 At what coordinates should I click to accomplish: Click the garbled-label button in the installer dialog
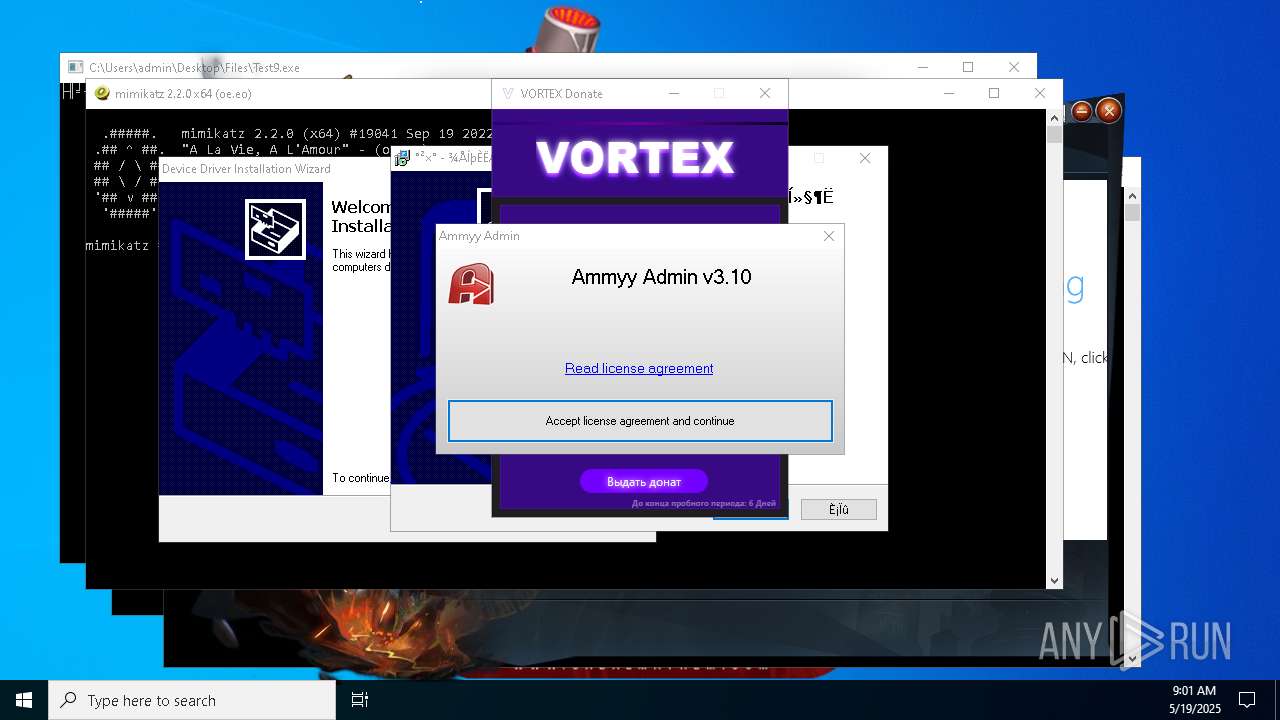tap(839, 510)
